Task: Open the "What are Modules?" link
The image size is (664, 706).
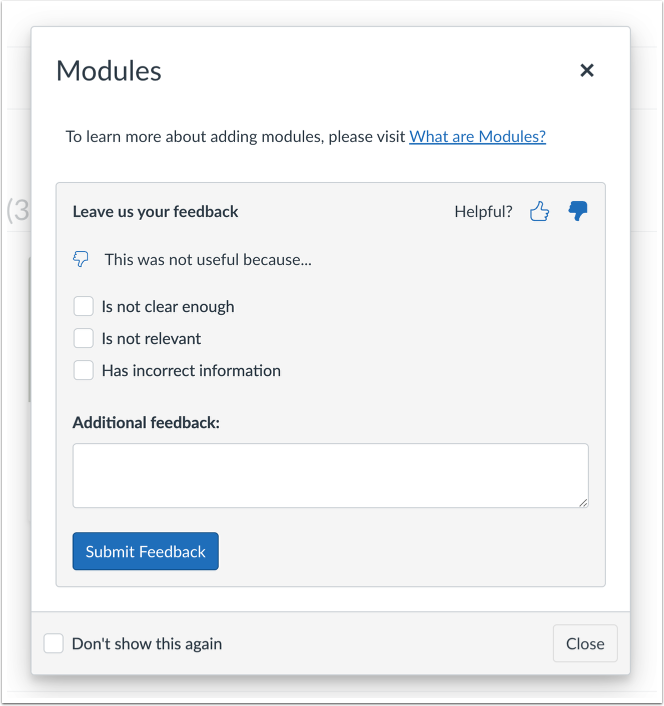Action: (477, 137)
